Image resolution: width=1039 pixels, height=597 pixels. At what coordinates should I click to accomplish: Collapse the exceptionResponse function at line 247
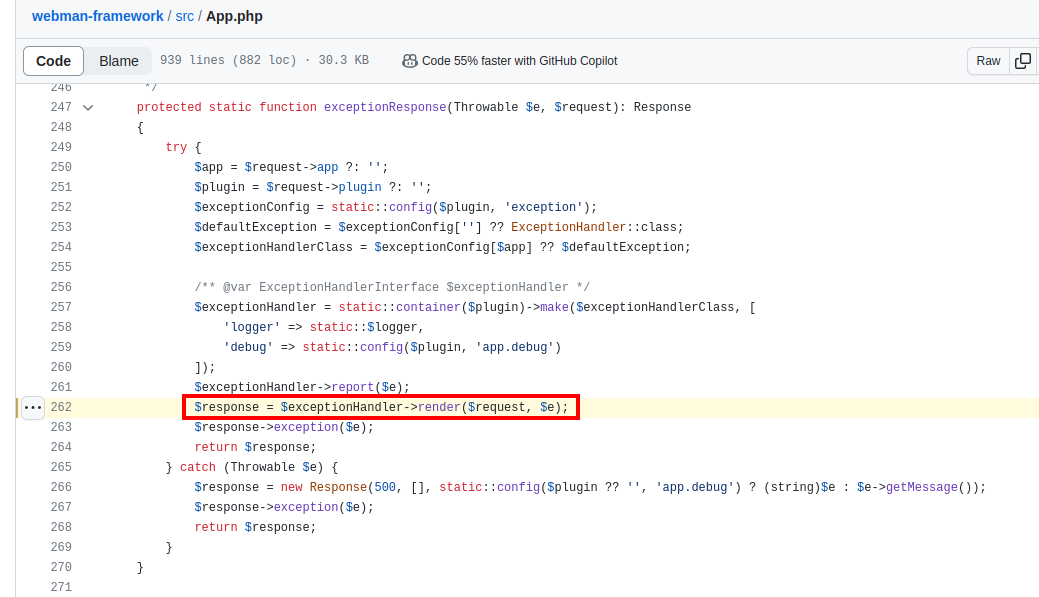[x=88, y=107]
